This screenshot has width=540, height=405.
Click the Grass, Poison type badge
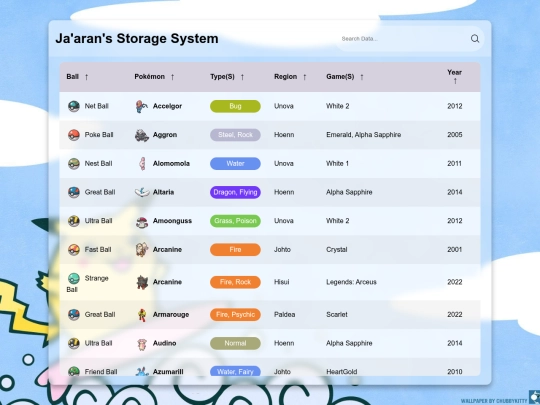tap(235, 221)
